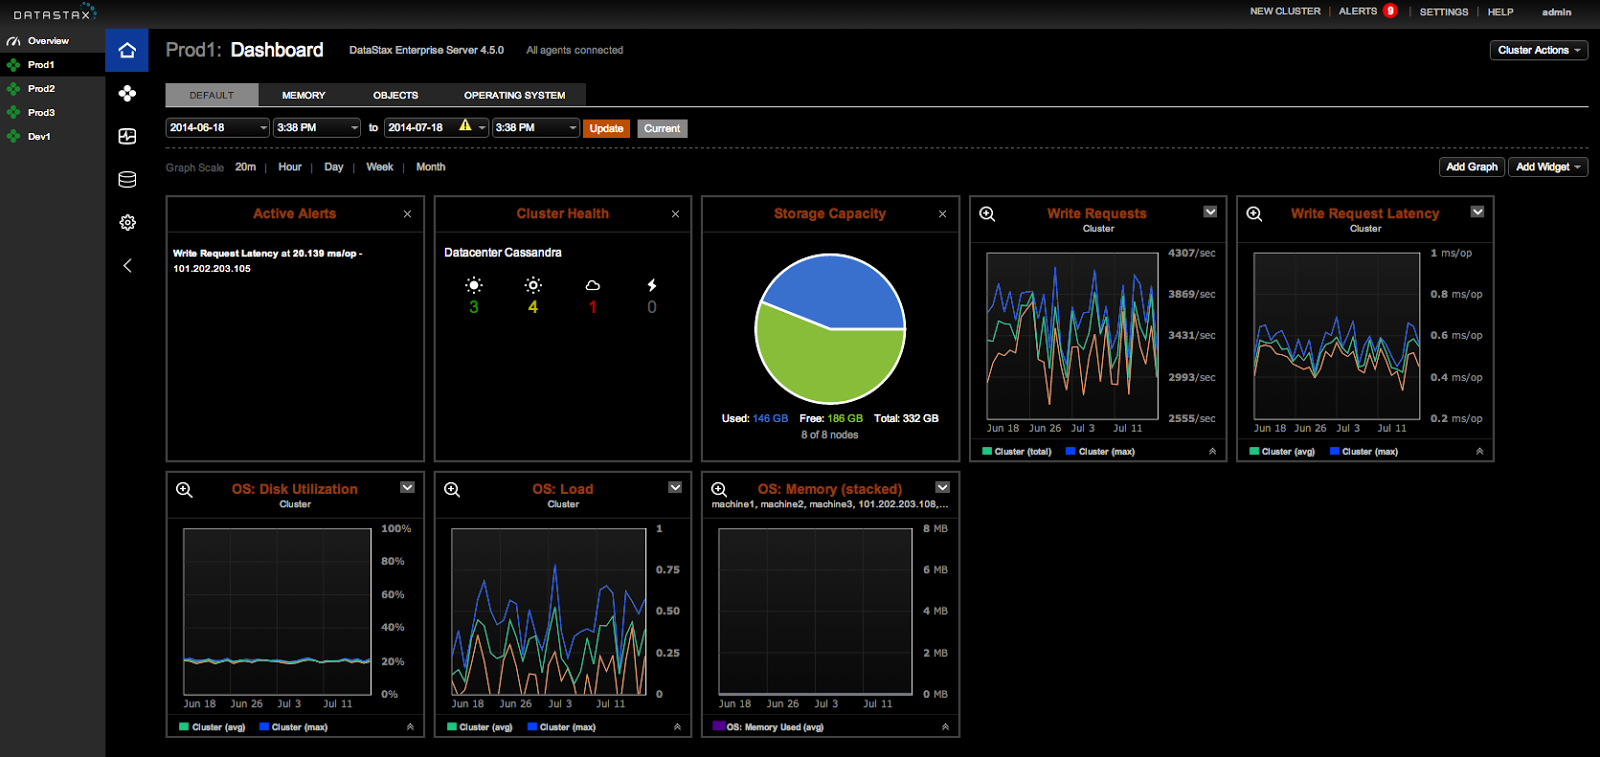Close the Cluster Health widget

tap(675, 214)
